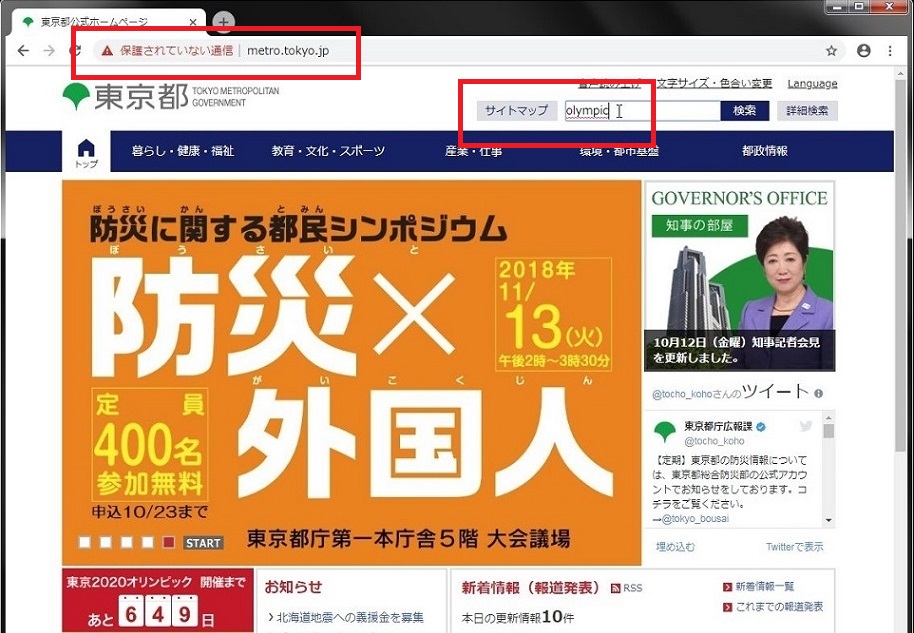Select the first slide indicator square
The image size is (914, 633).
tap(85, 543)
